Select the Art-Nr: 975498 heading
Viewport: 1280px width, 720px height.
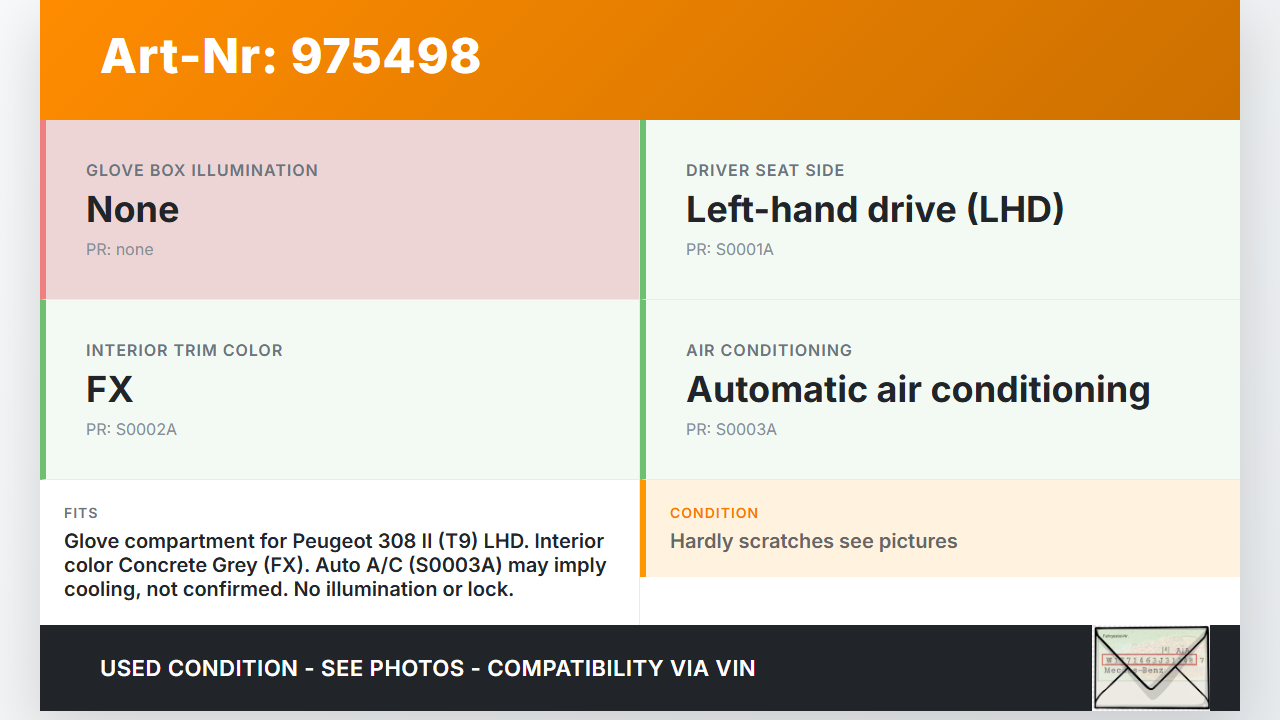[x=291, y=56]
